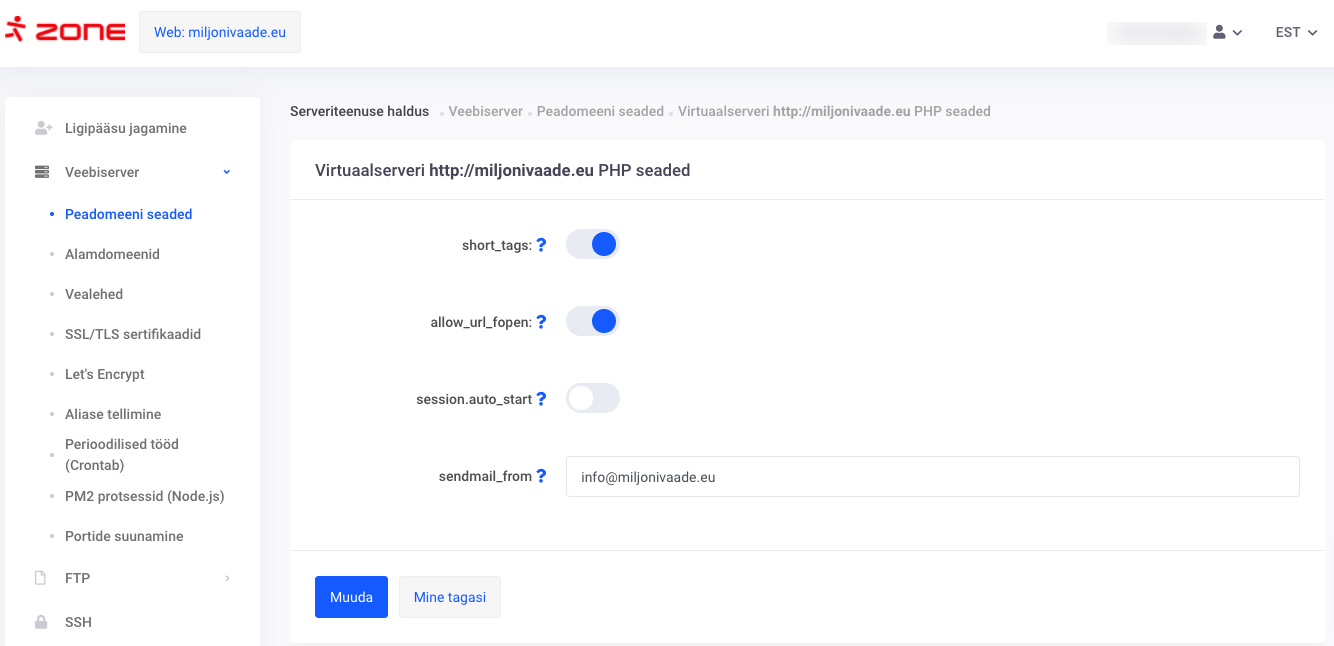The width and height of the screenshot is (1334, 646).
Task: Click the question mark beside allow_url_fopen
Action: tap(541, 322)
